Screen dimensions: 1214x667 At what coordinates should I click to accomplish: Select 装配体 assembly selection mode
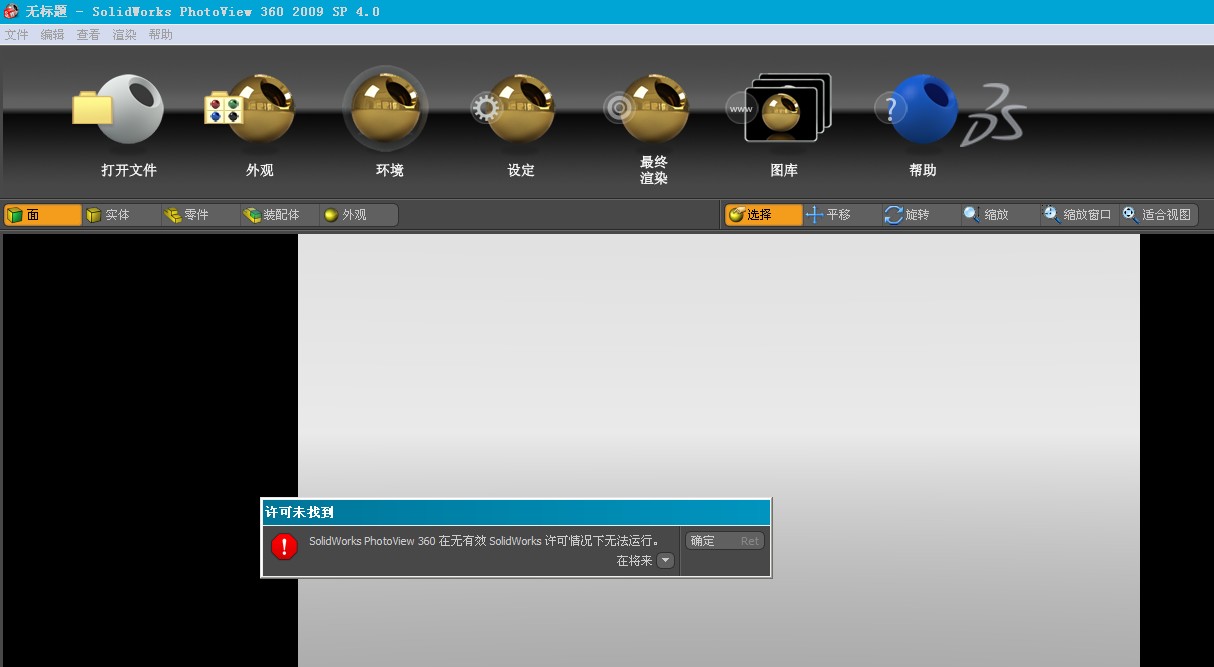click(280, 215)
